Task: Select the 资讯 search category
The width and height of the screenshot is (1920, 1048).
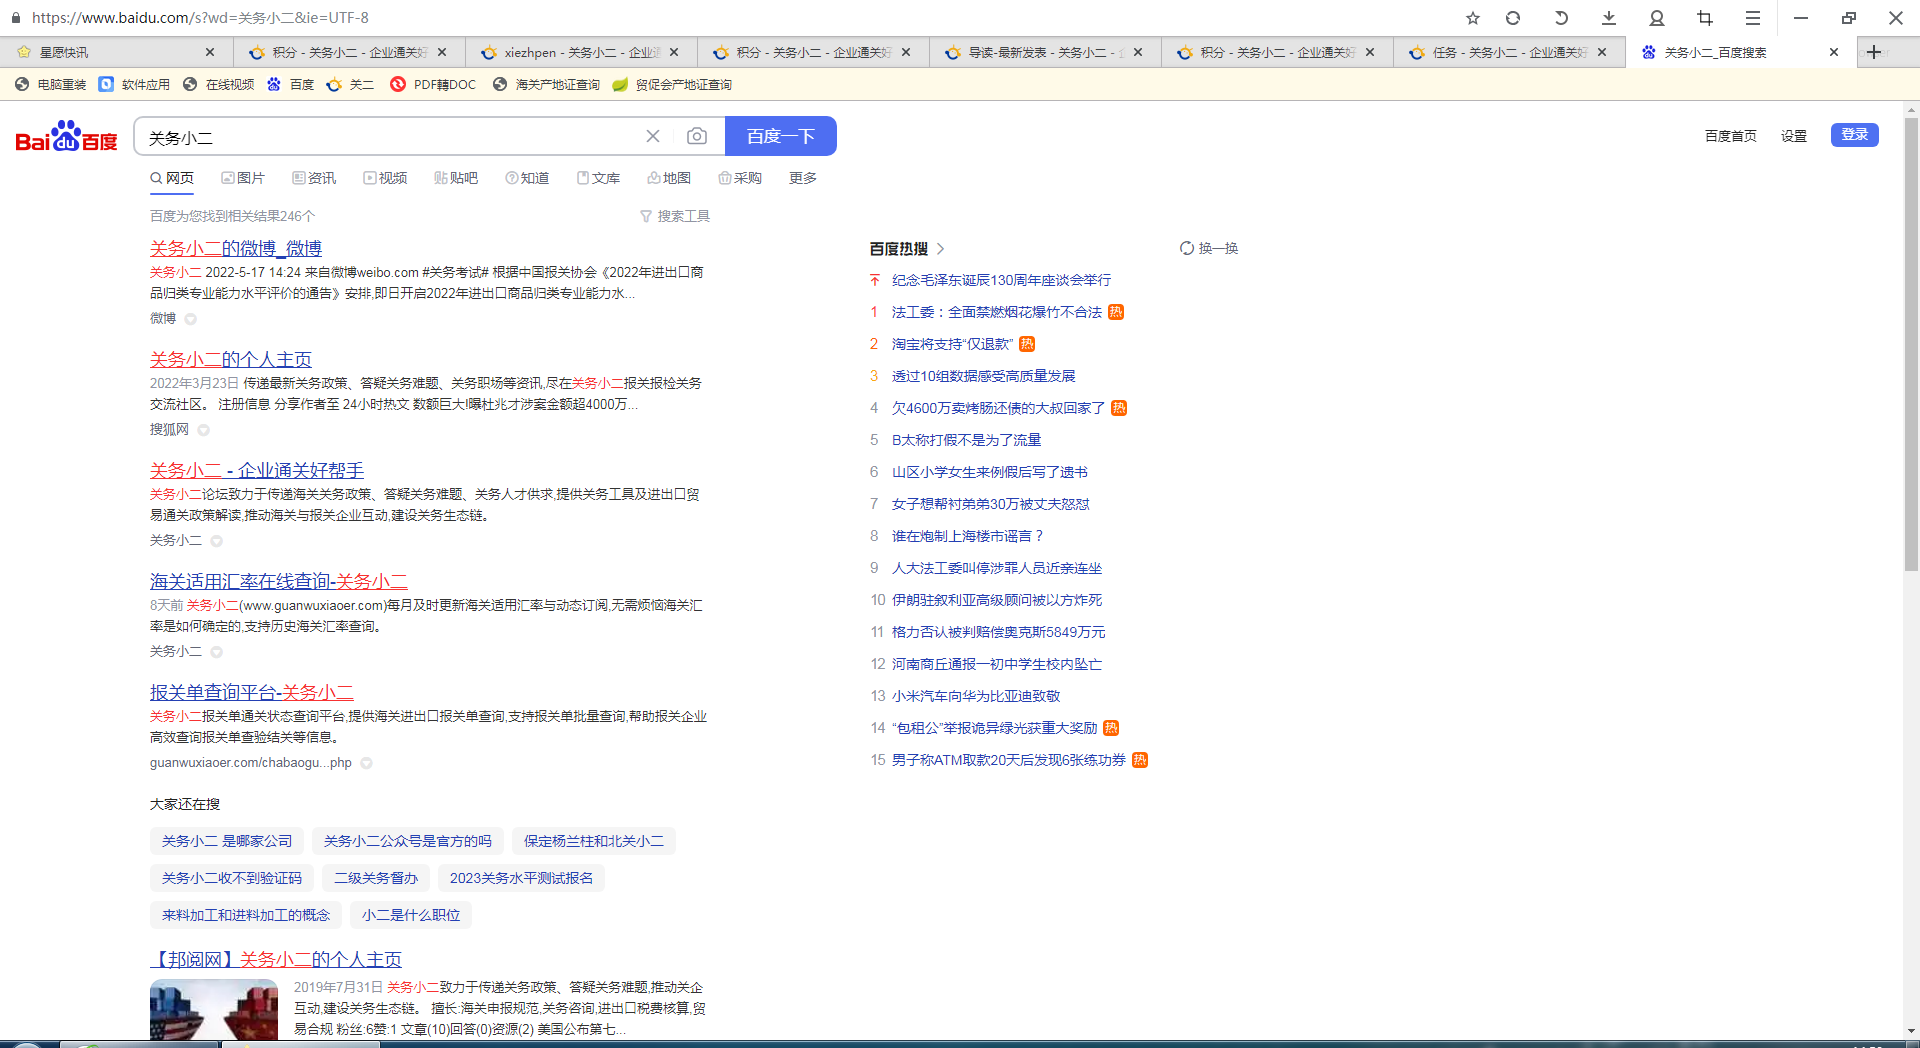Action: [x=314, y=178]
